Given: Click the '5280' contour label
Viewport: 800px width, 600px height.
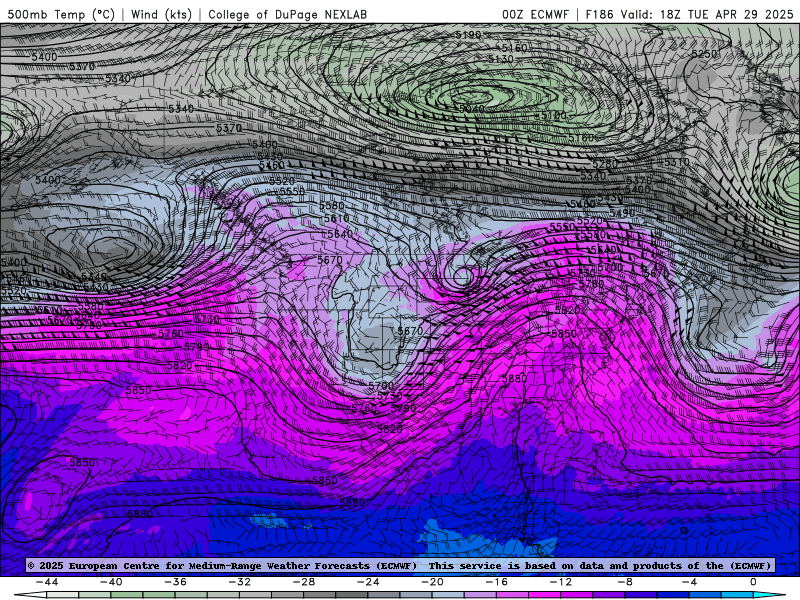Looking at the screenshot, I should coord(605,164).
